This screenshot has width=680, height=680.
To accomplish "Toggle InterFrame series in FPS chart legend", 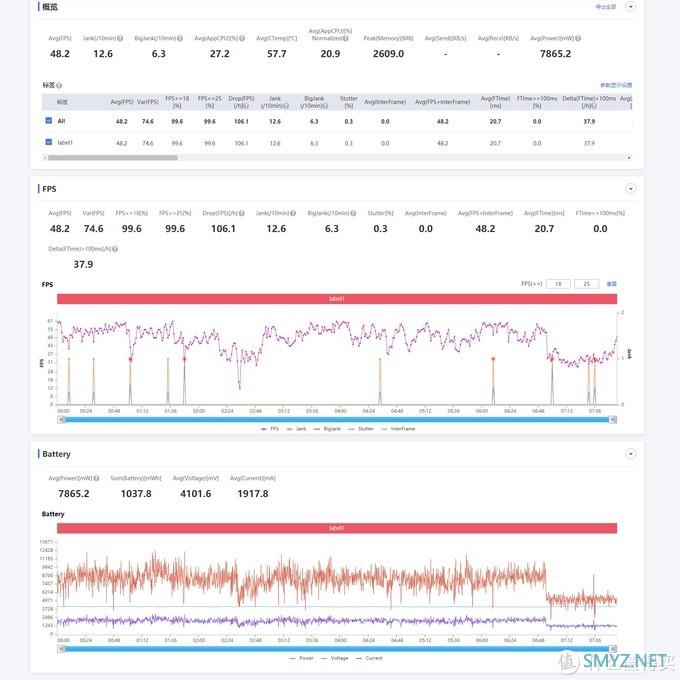I will pos(398,429).
